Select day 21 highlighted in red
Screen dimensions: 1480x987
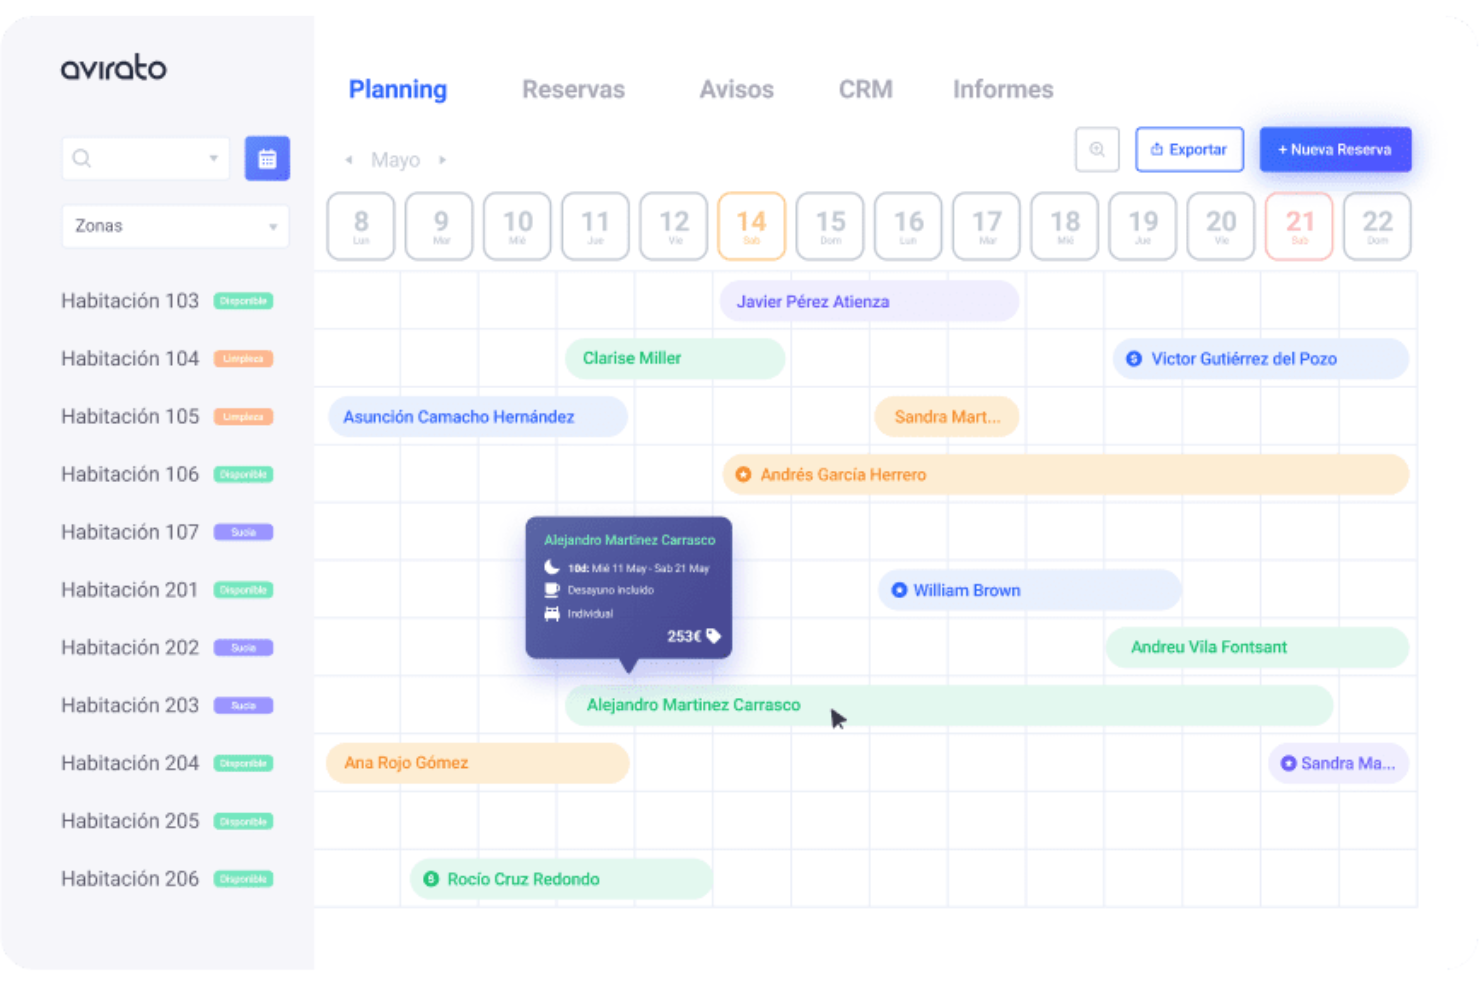point(1299,226)
